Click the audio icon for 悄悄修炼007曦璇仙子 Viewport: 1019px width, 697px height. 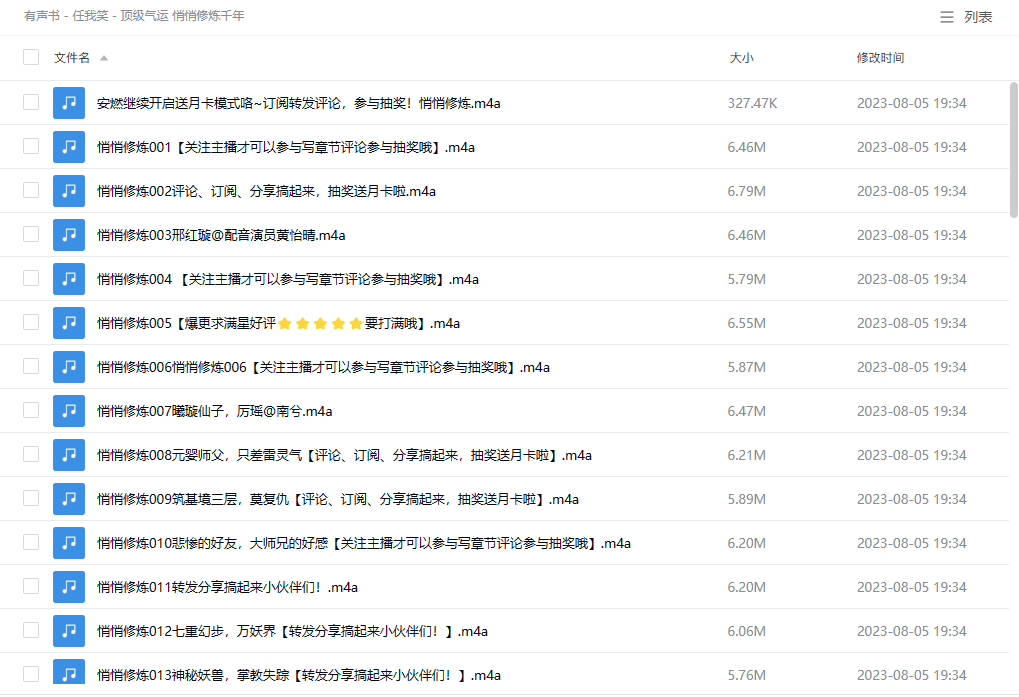(69, 411)
